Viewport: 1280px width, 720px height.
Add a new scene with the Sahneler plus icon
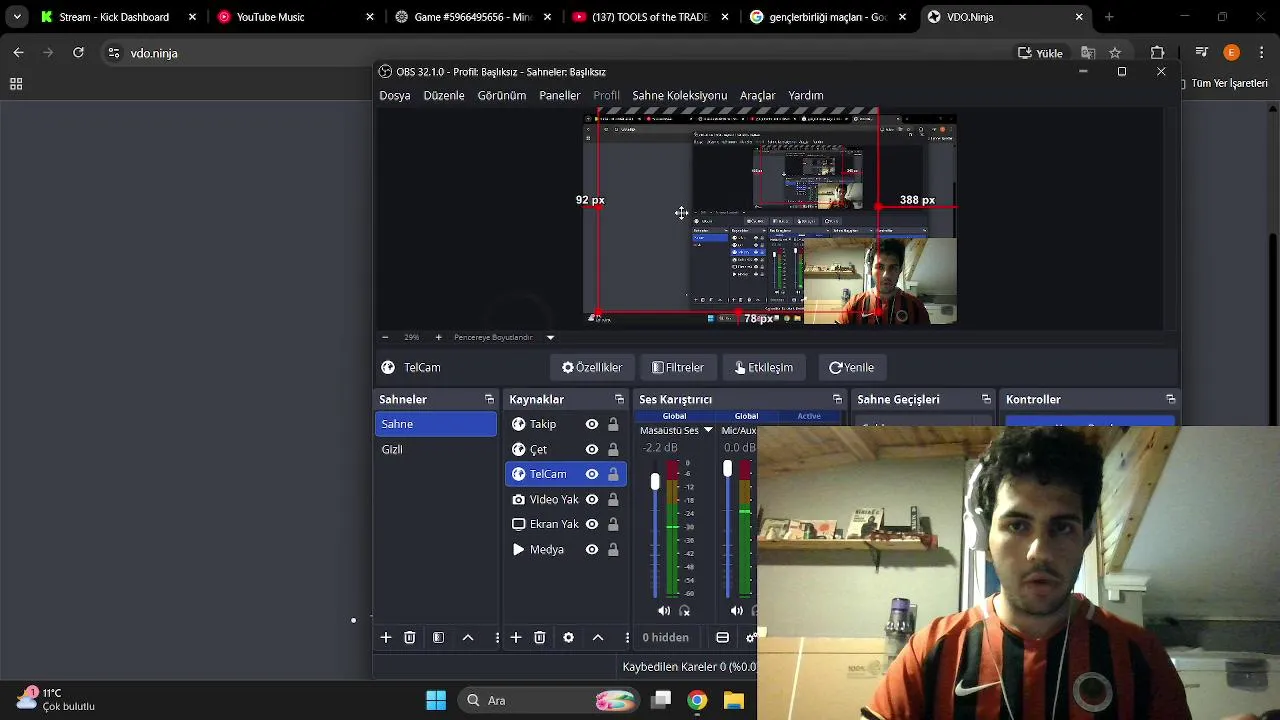tap(386, 638)
